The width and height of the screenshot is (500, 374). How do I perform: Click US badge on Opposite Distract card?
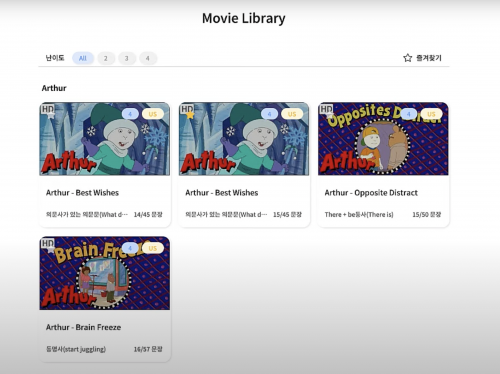coord(431,114)
